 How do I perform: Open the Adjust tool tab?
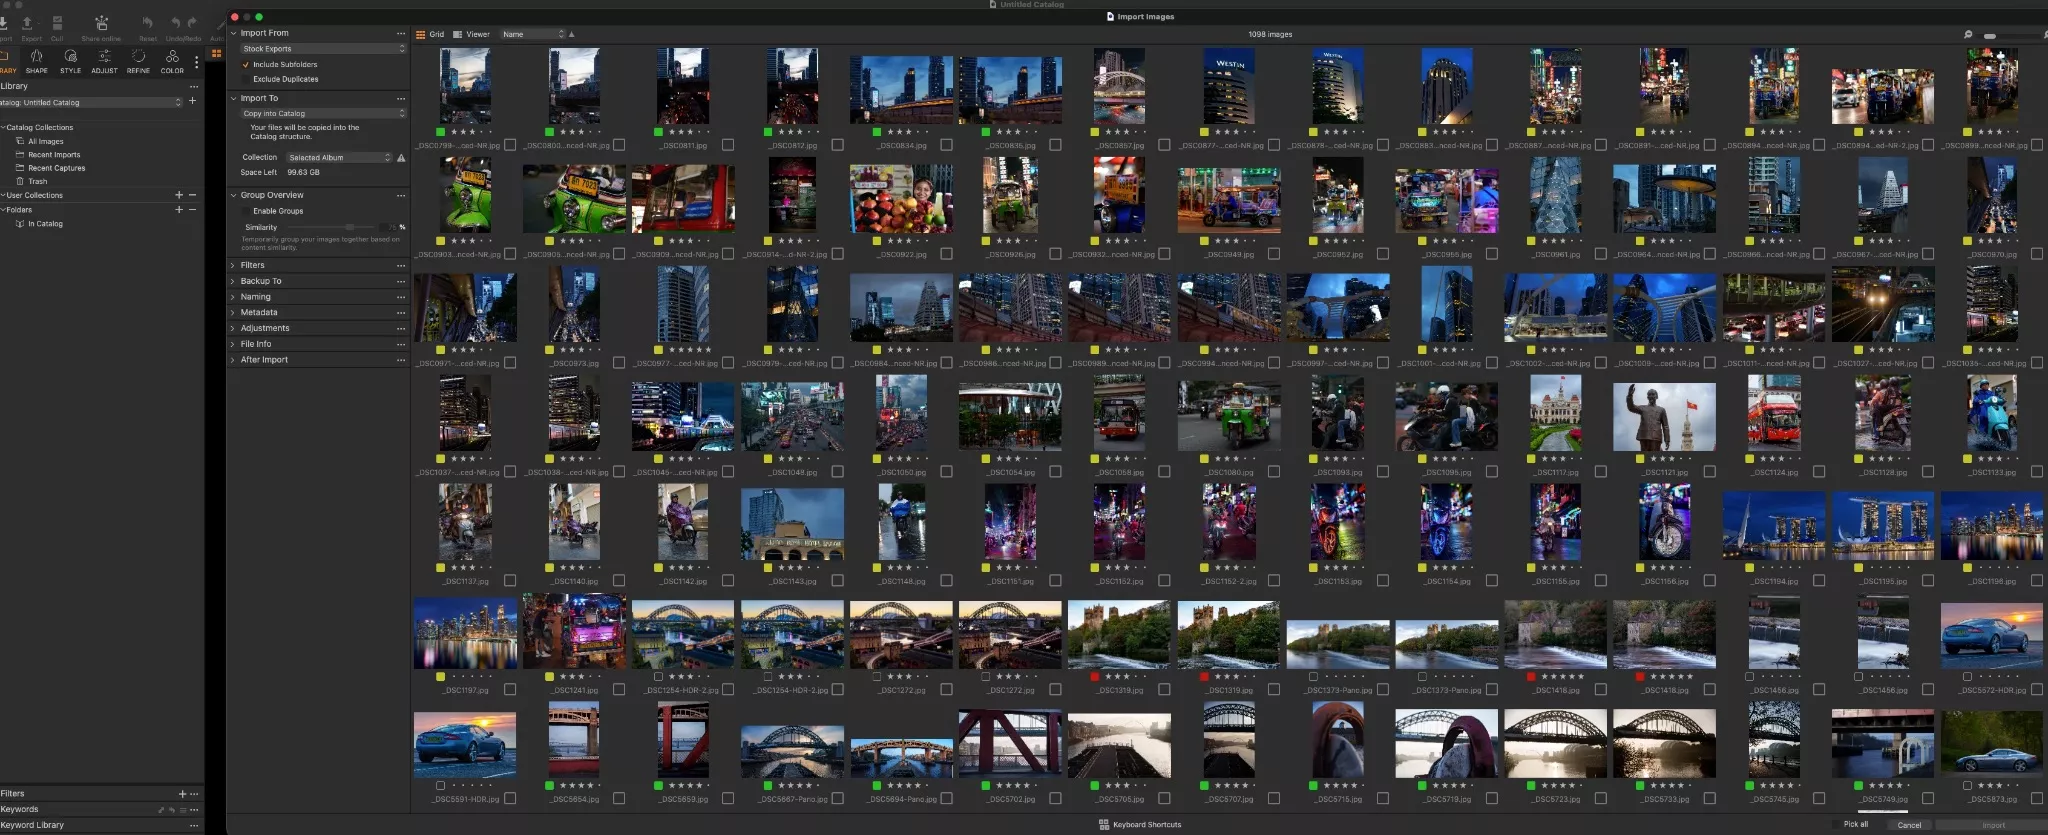pyautogui.click(x=104, y=61)
